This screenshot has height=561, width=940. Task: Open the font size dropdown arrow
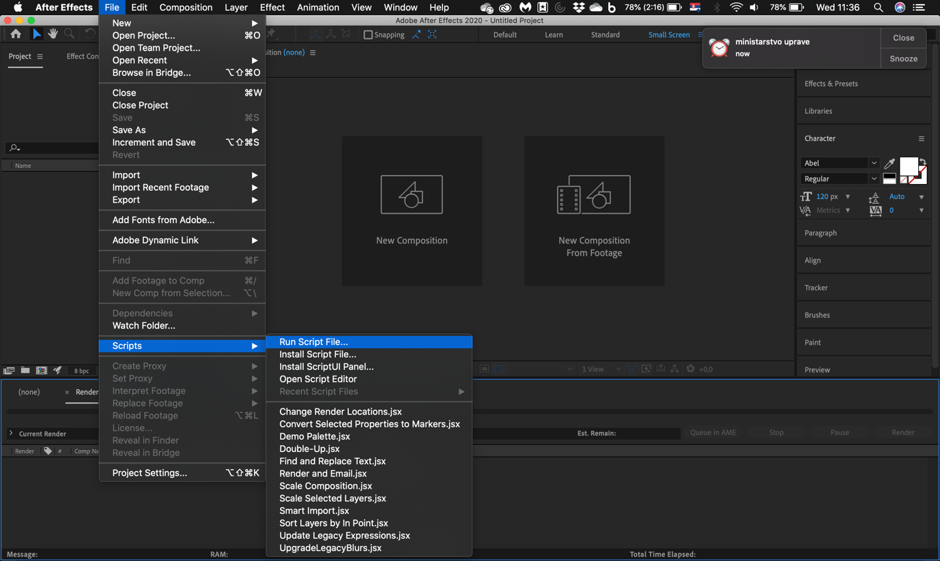coord(848,197)
